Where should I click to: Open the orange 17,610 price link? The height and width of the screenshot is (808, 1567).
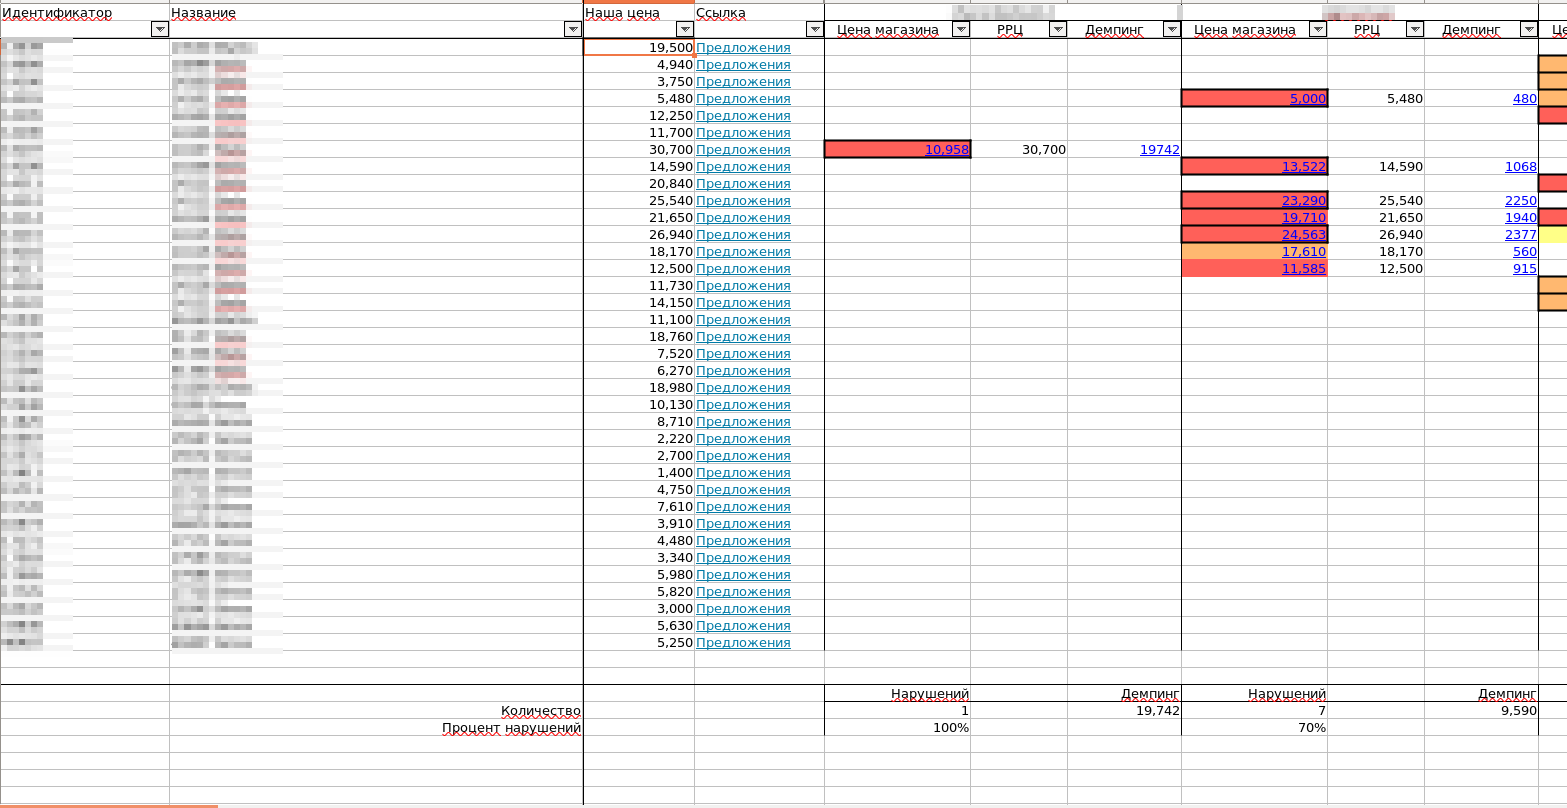pyautogui.click(x=1303, y=252)
